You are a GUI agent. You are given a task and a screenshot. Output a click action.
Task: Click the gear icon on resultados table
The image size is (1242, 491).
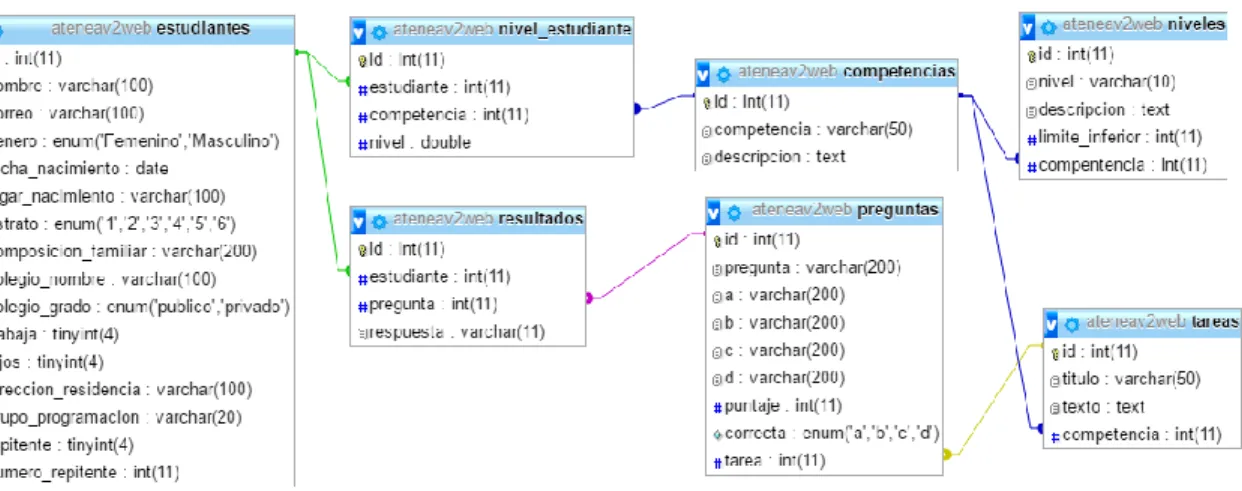379,221
